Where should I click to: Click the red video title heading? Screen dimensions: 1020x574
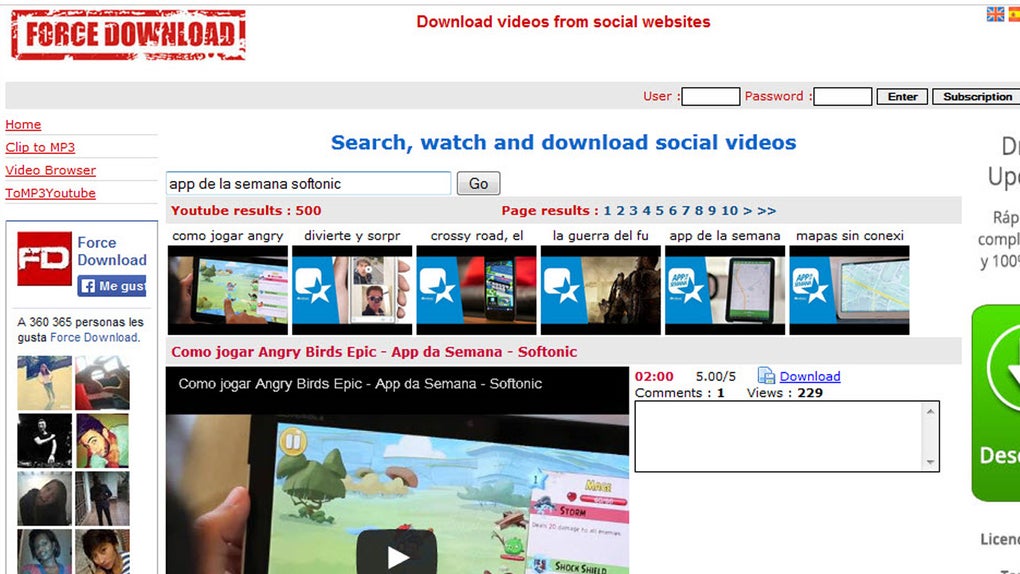pos(374,352)
